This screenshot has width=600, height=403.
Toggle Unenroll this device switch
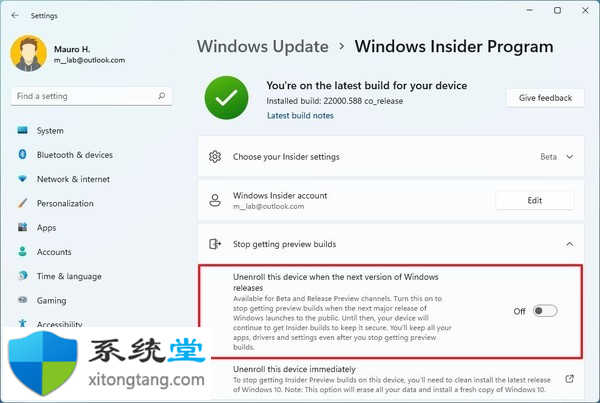pos(545,311)
